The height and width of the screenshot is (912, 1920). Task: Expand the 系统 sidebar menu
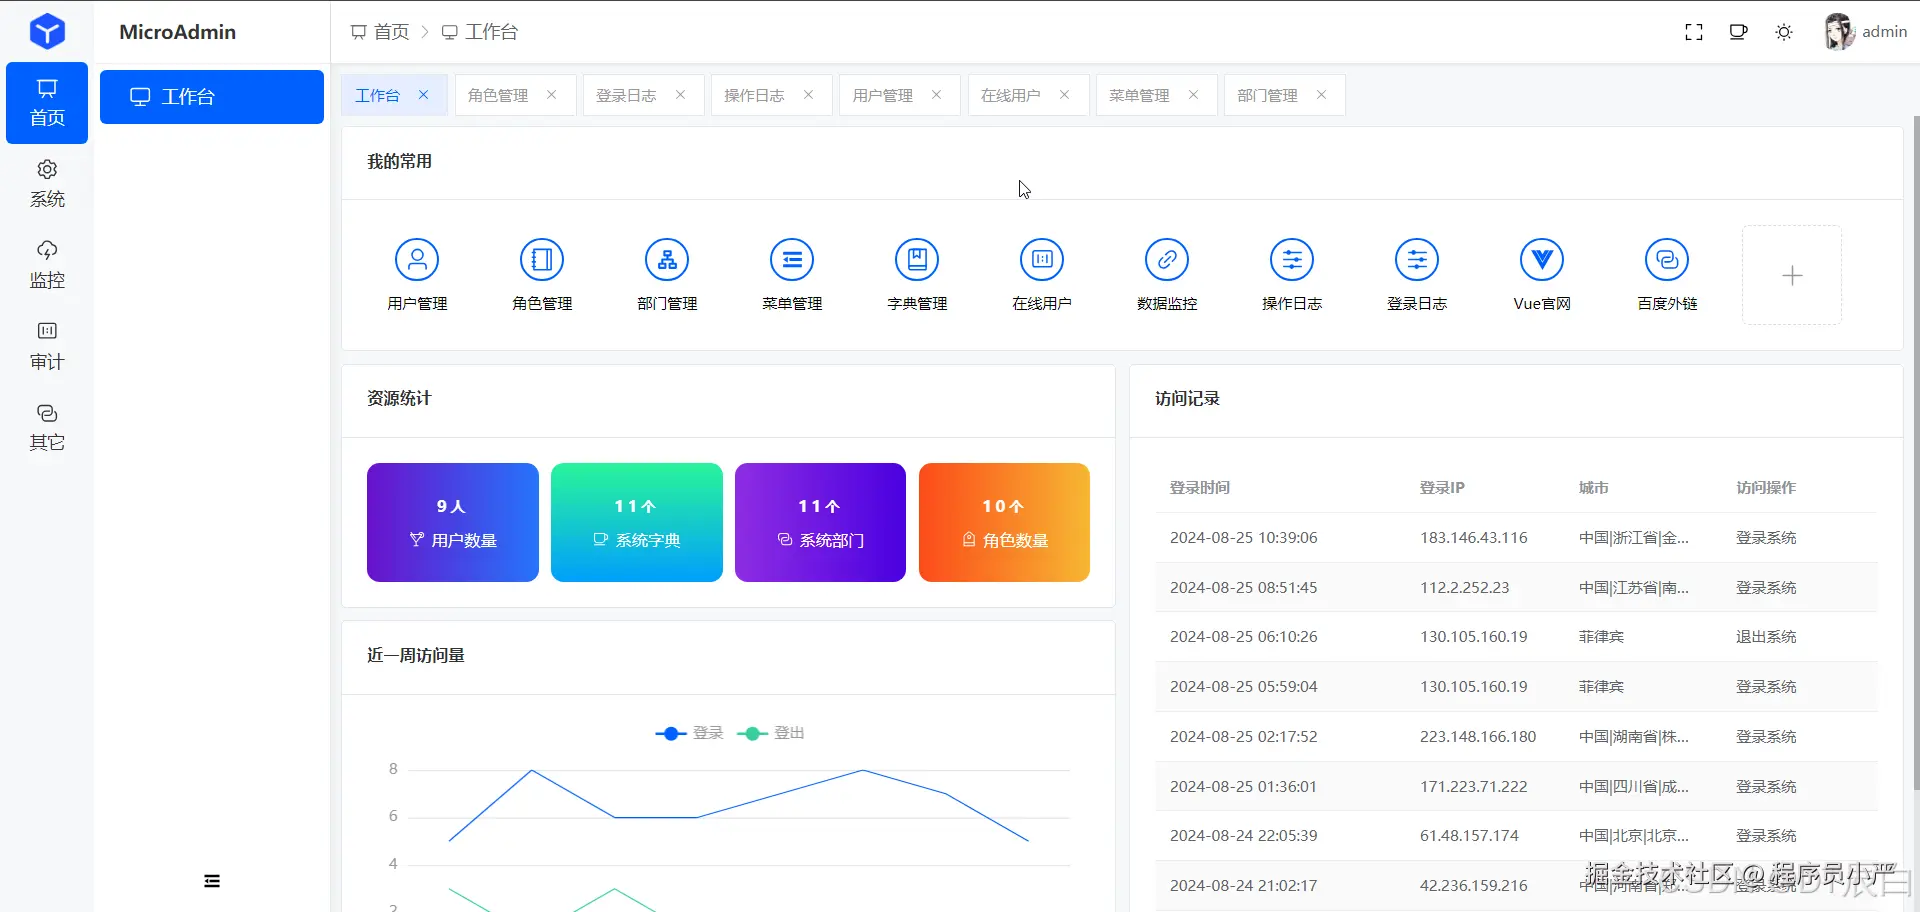tap(46, 182)
